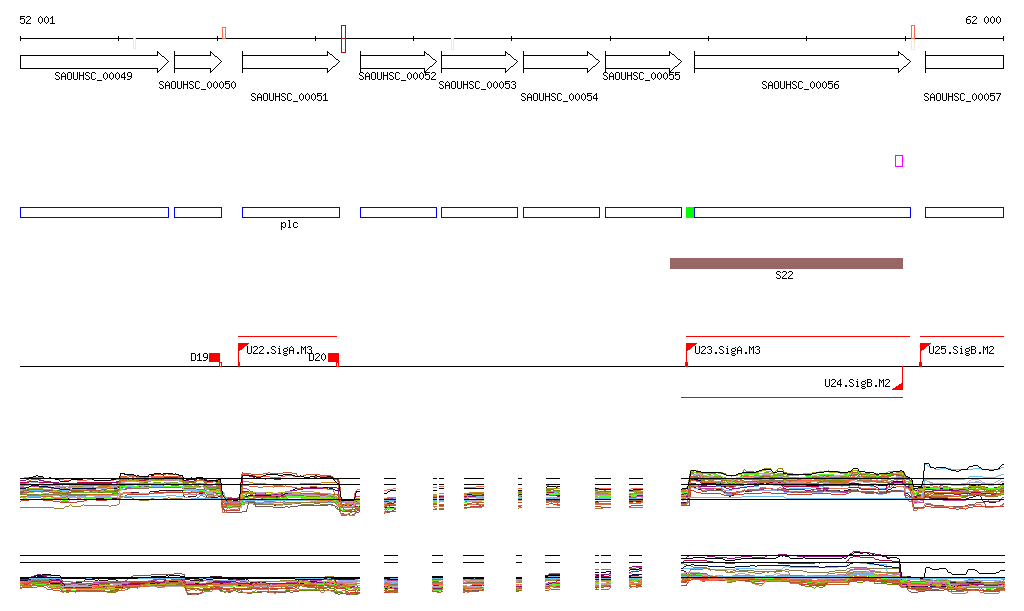
Task: Click the 62 000 end coordinate label
Action: (983, 20)
